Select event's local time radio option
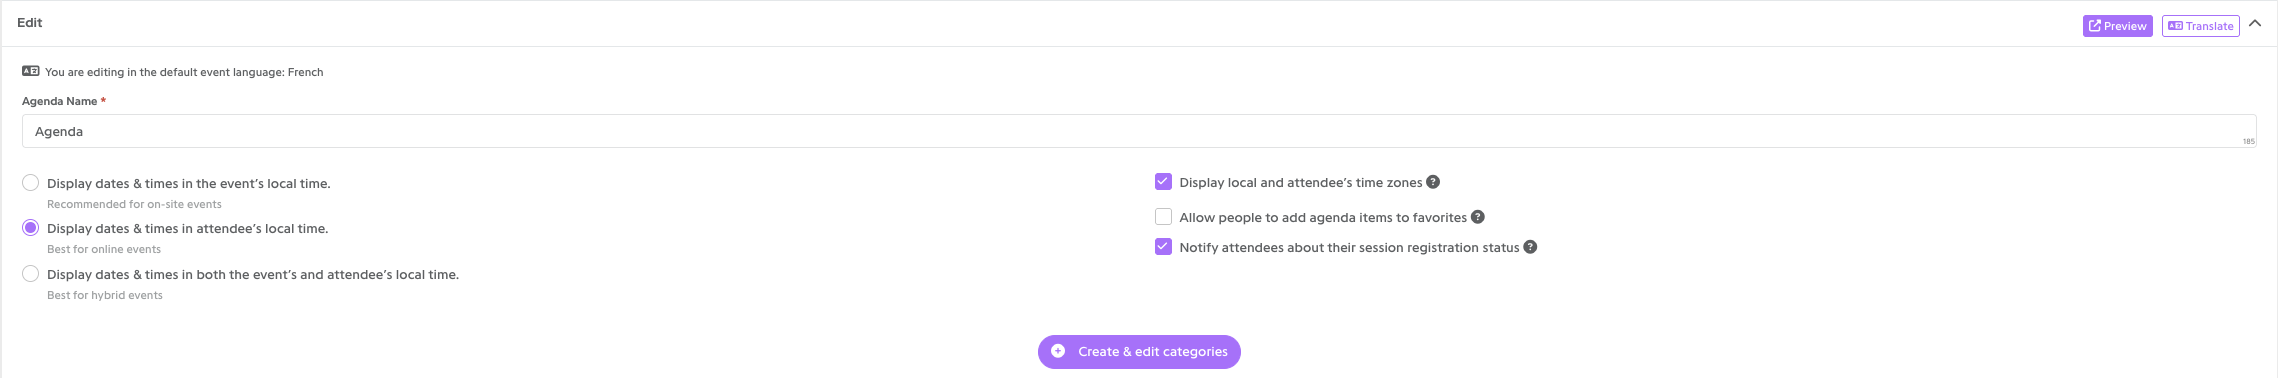The height and width of the screenshot is (378, 2278). (x=31, y=183)
